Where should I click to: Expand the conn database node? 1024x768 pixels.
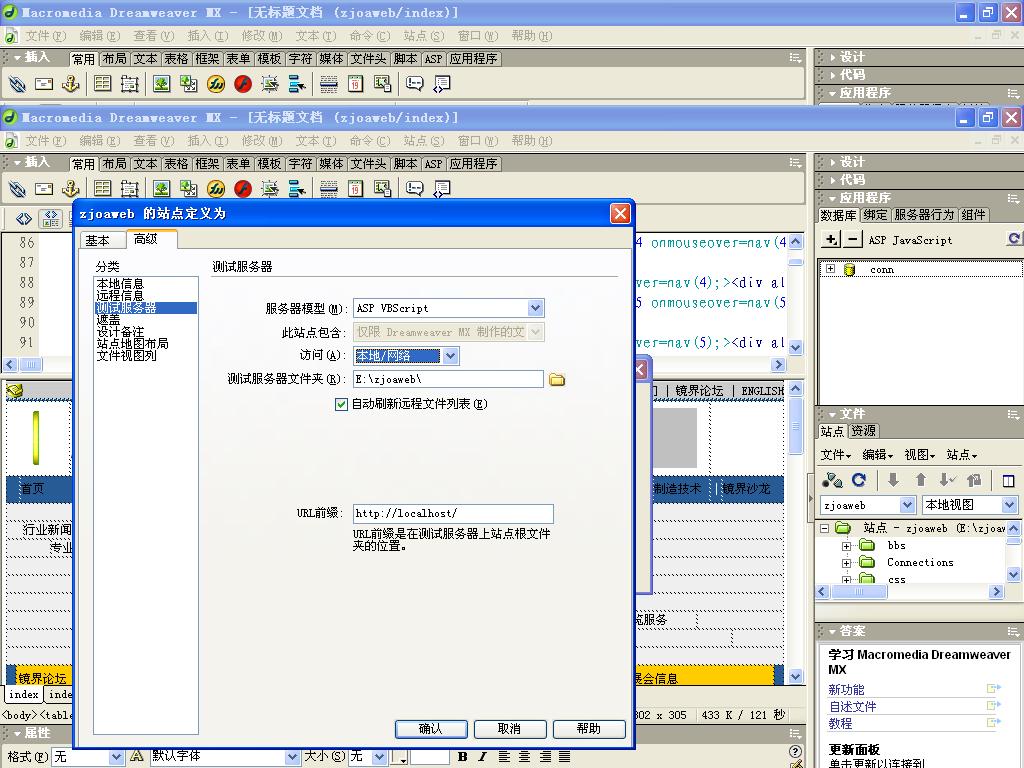(x=830, y=268)
